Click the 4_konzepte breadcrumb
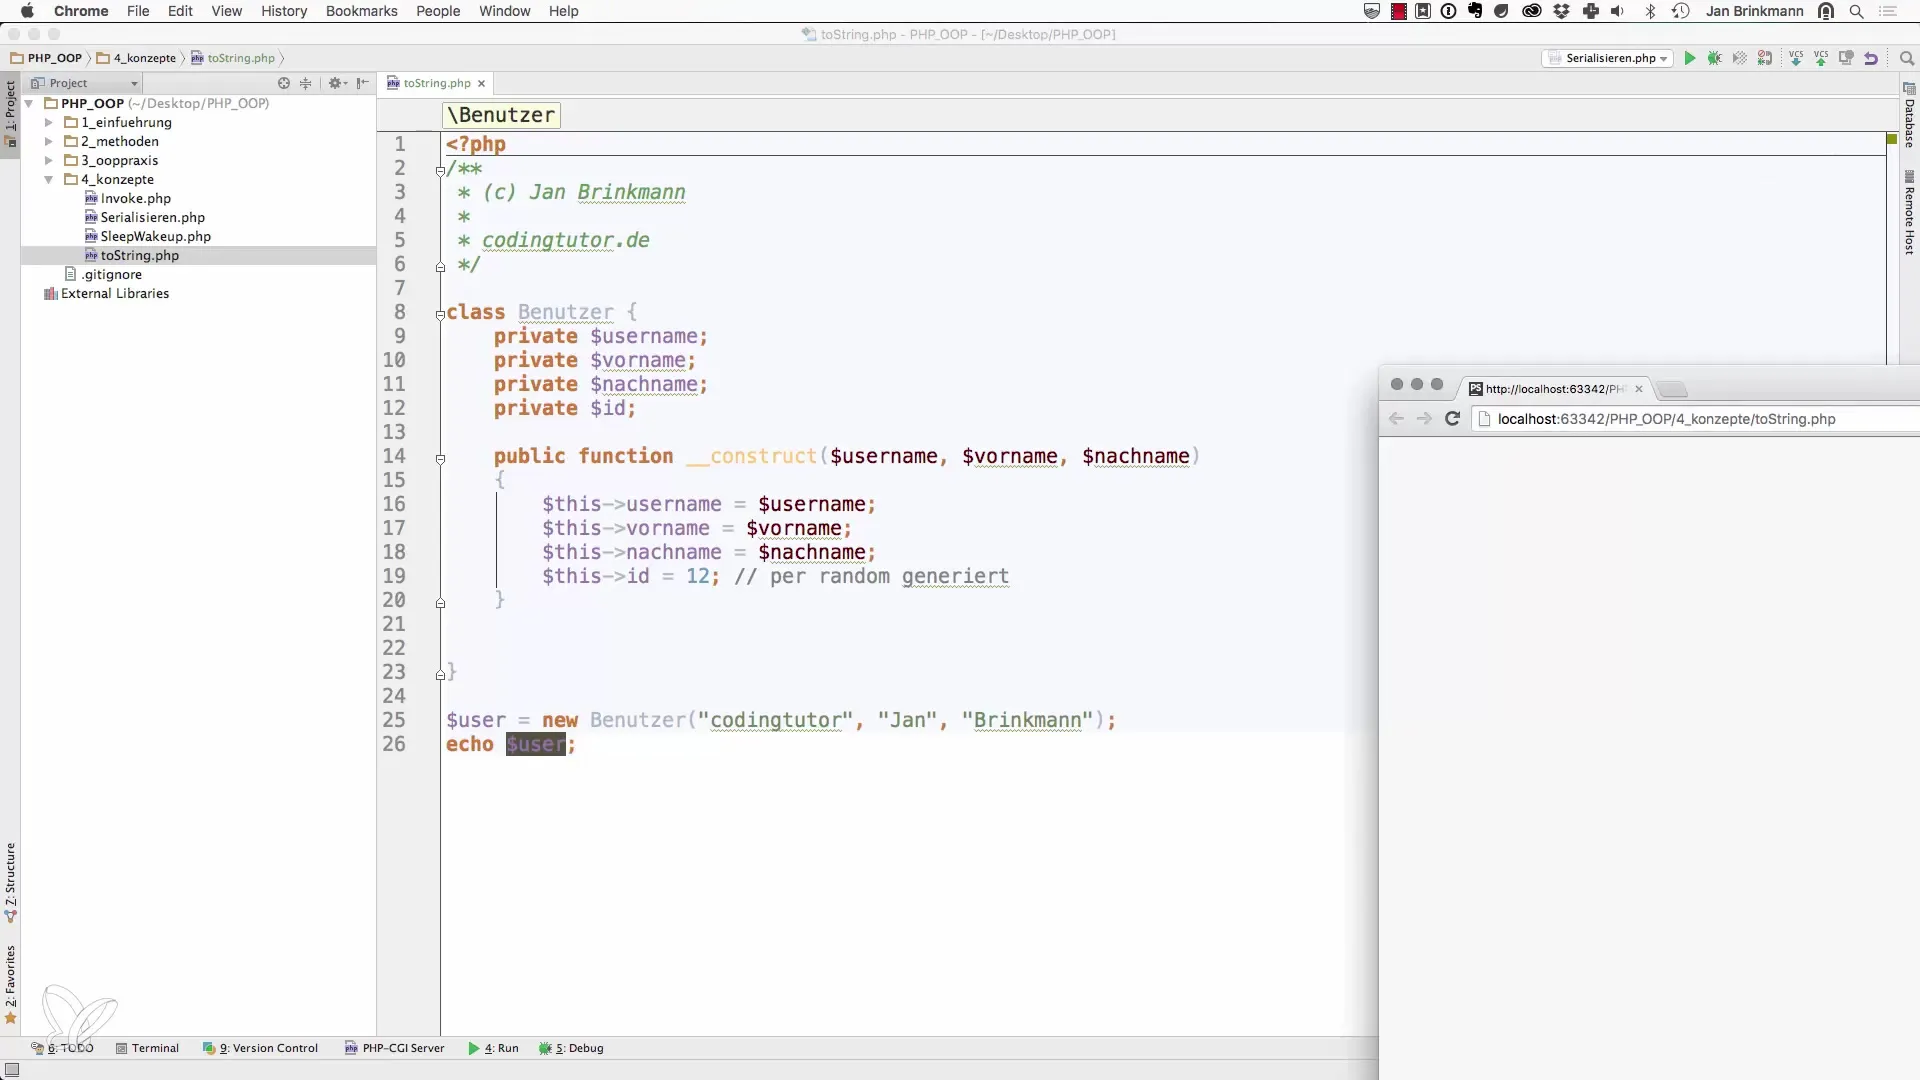 click(x=144, y=58)
